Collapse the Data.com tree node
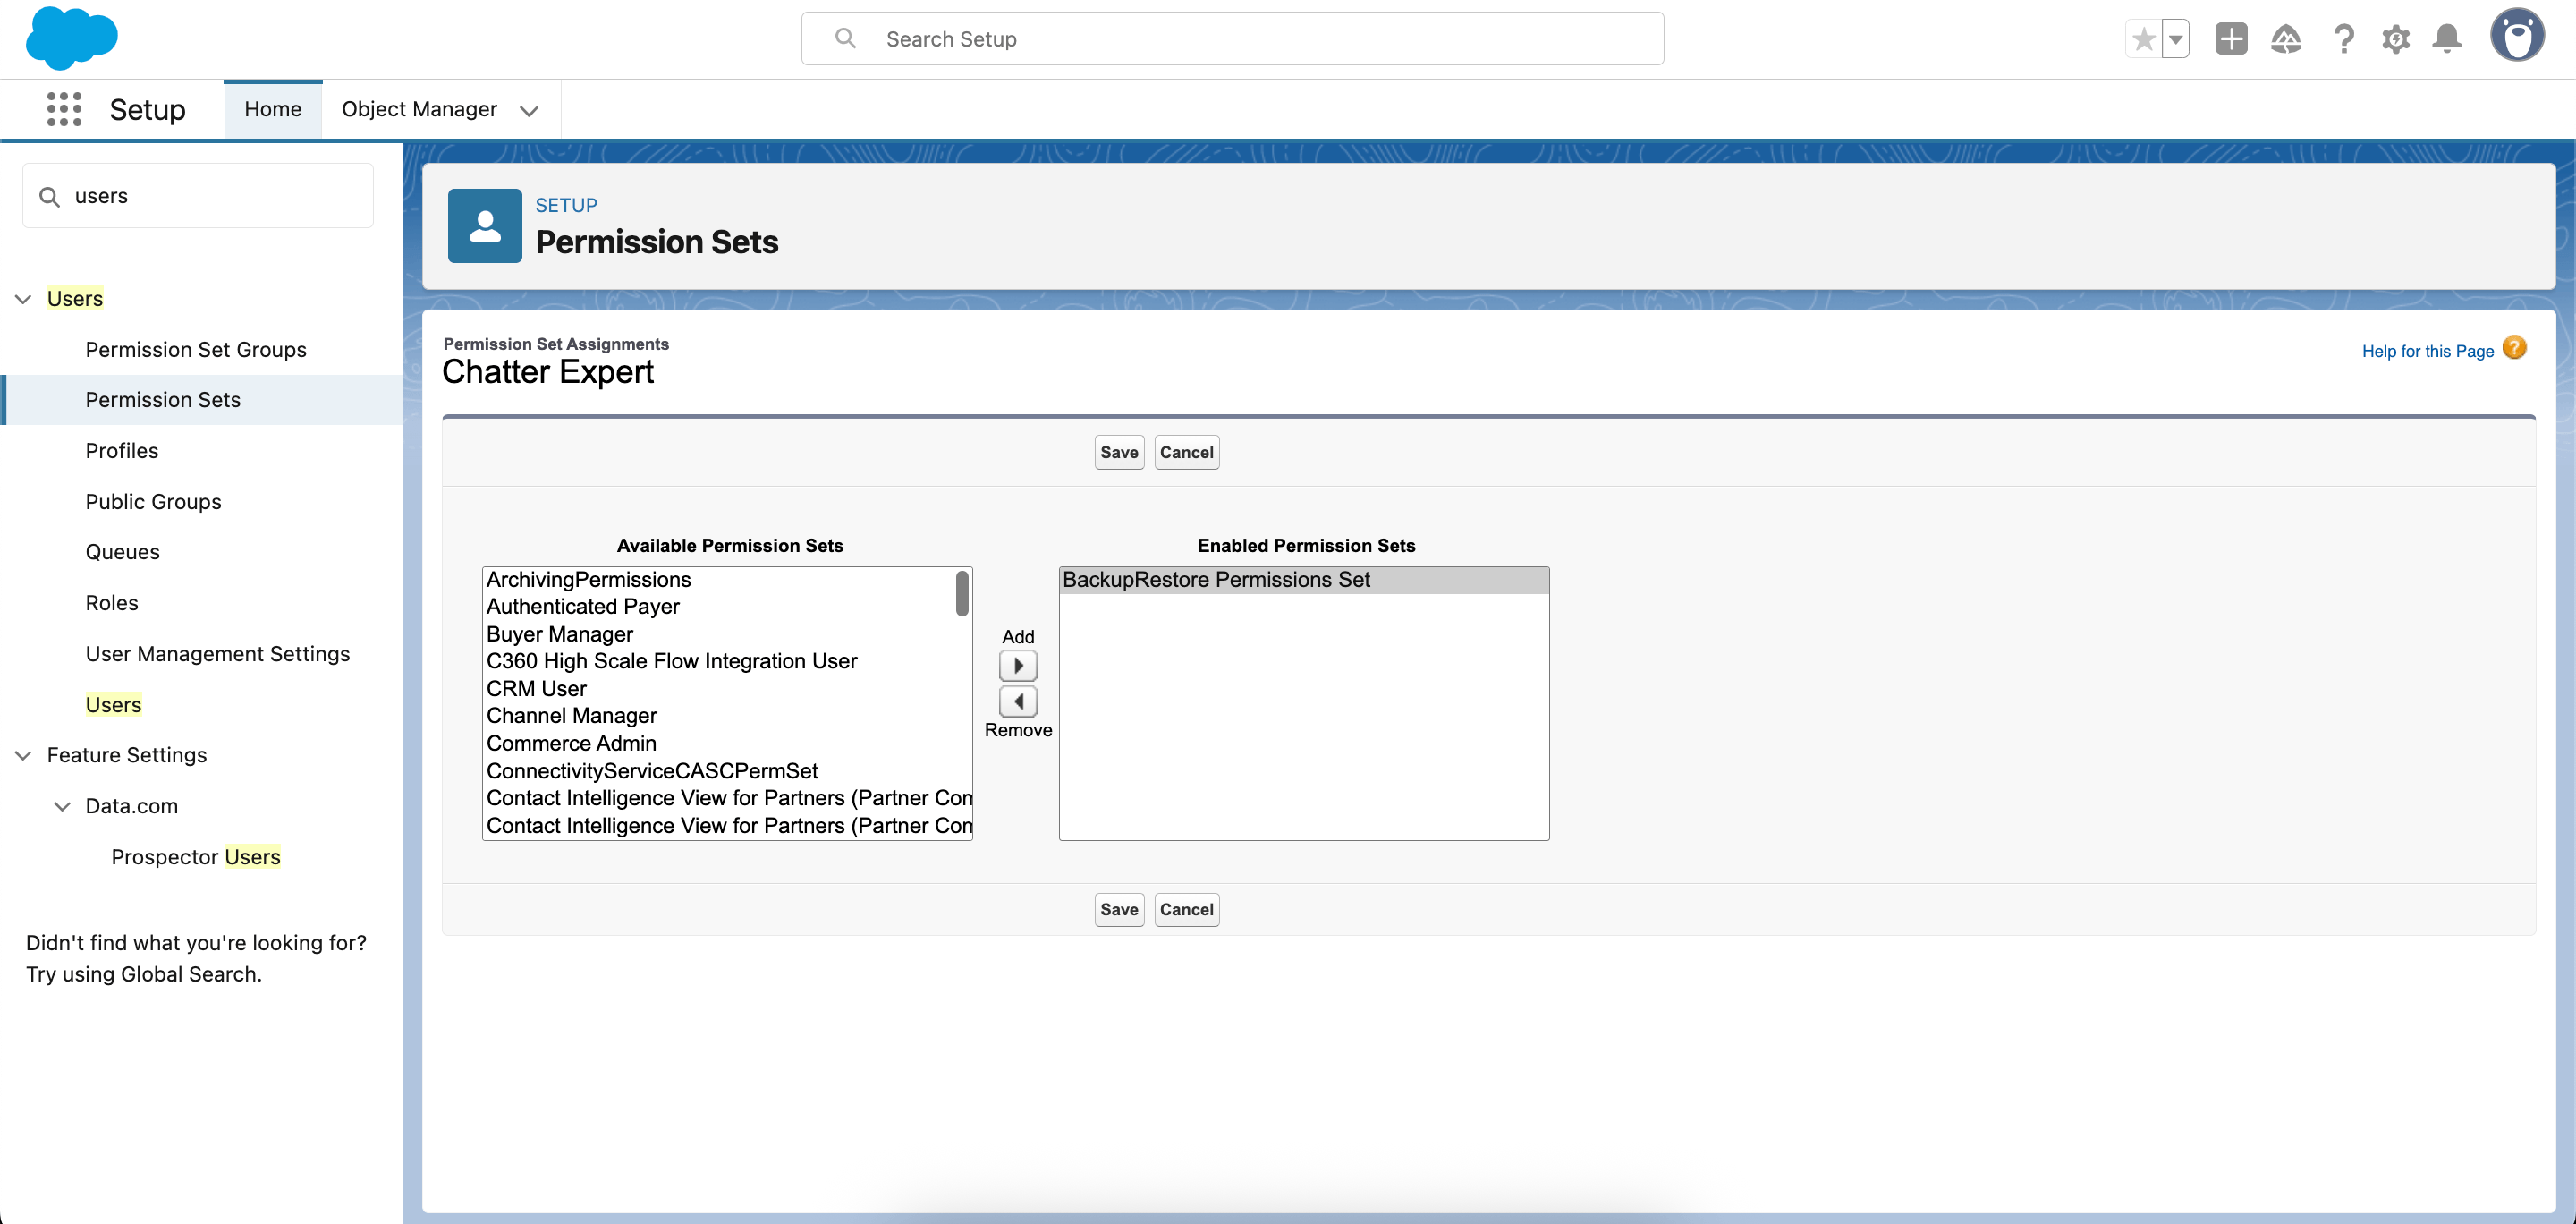Screen dimensions: 2576x1224 (62, 806)
